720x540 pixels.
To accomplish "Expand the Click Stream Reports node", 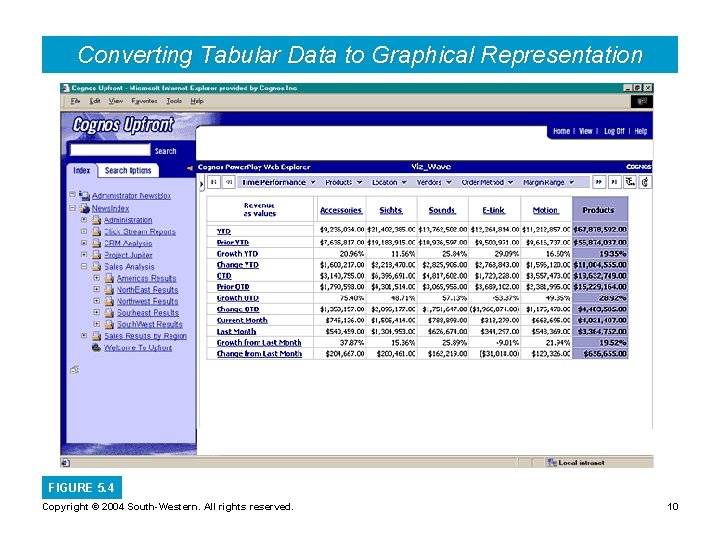I will point(84,231).
